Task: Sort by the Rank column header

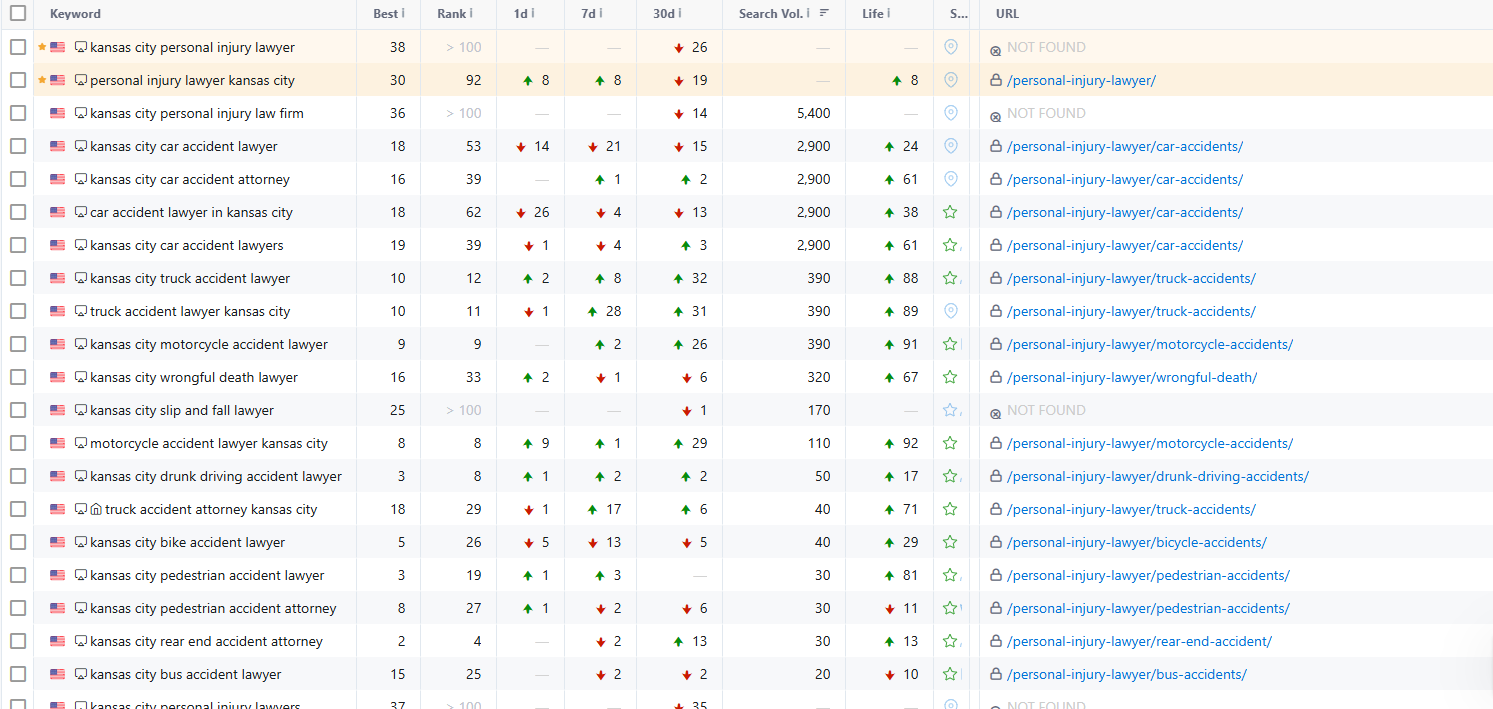Action: 451,14
